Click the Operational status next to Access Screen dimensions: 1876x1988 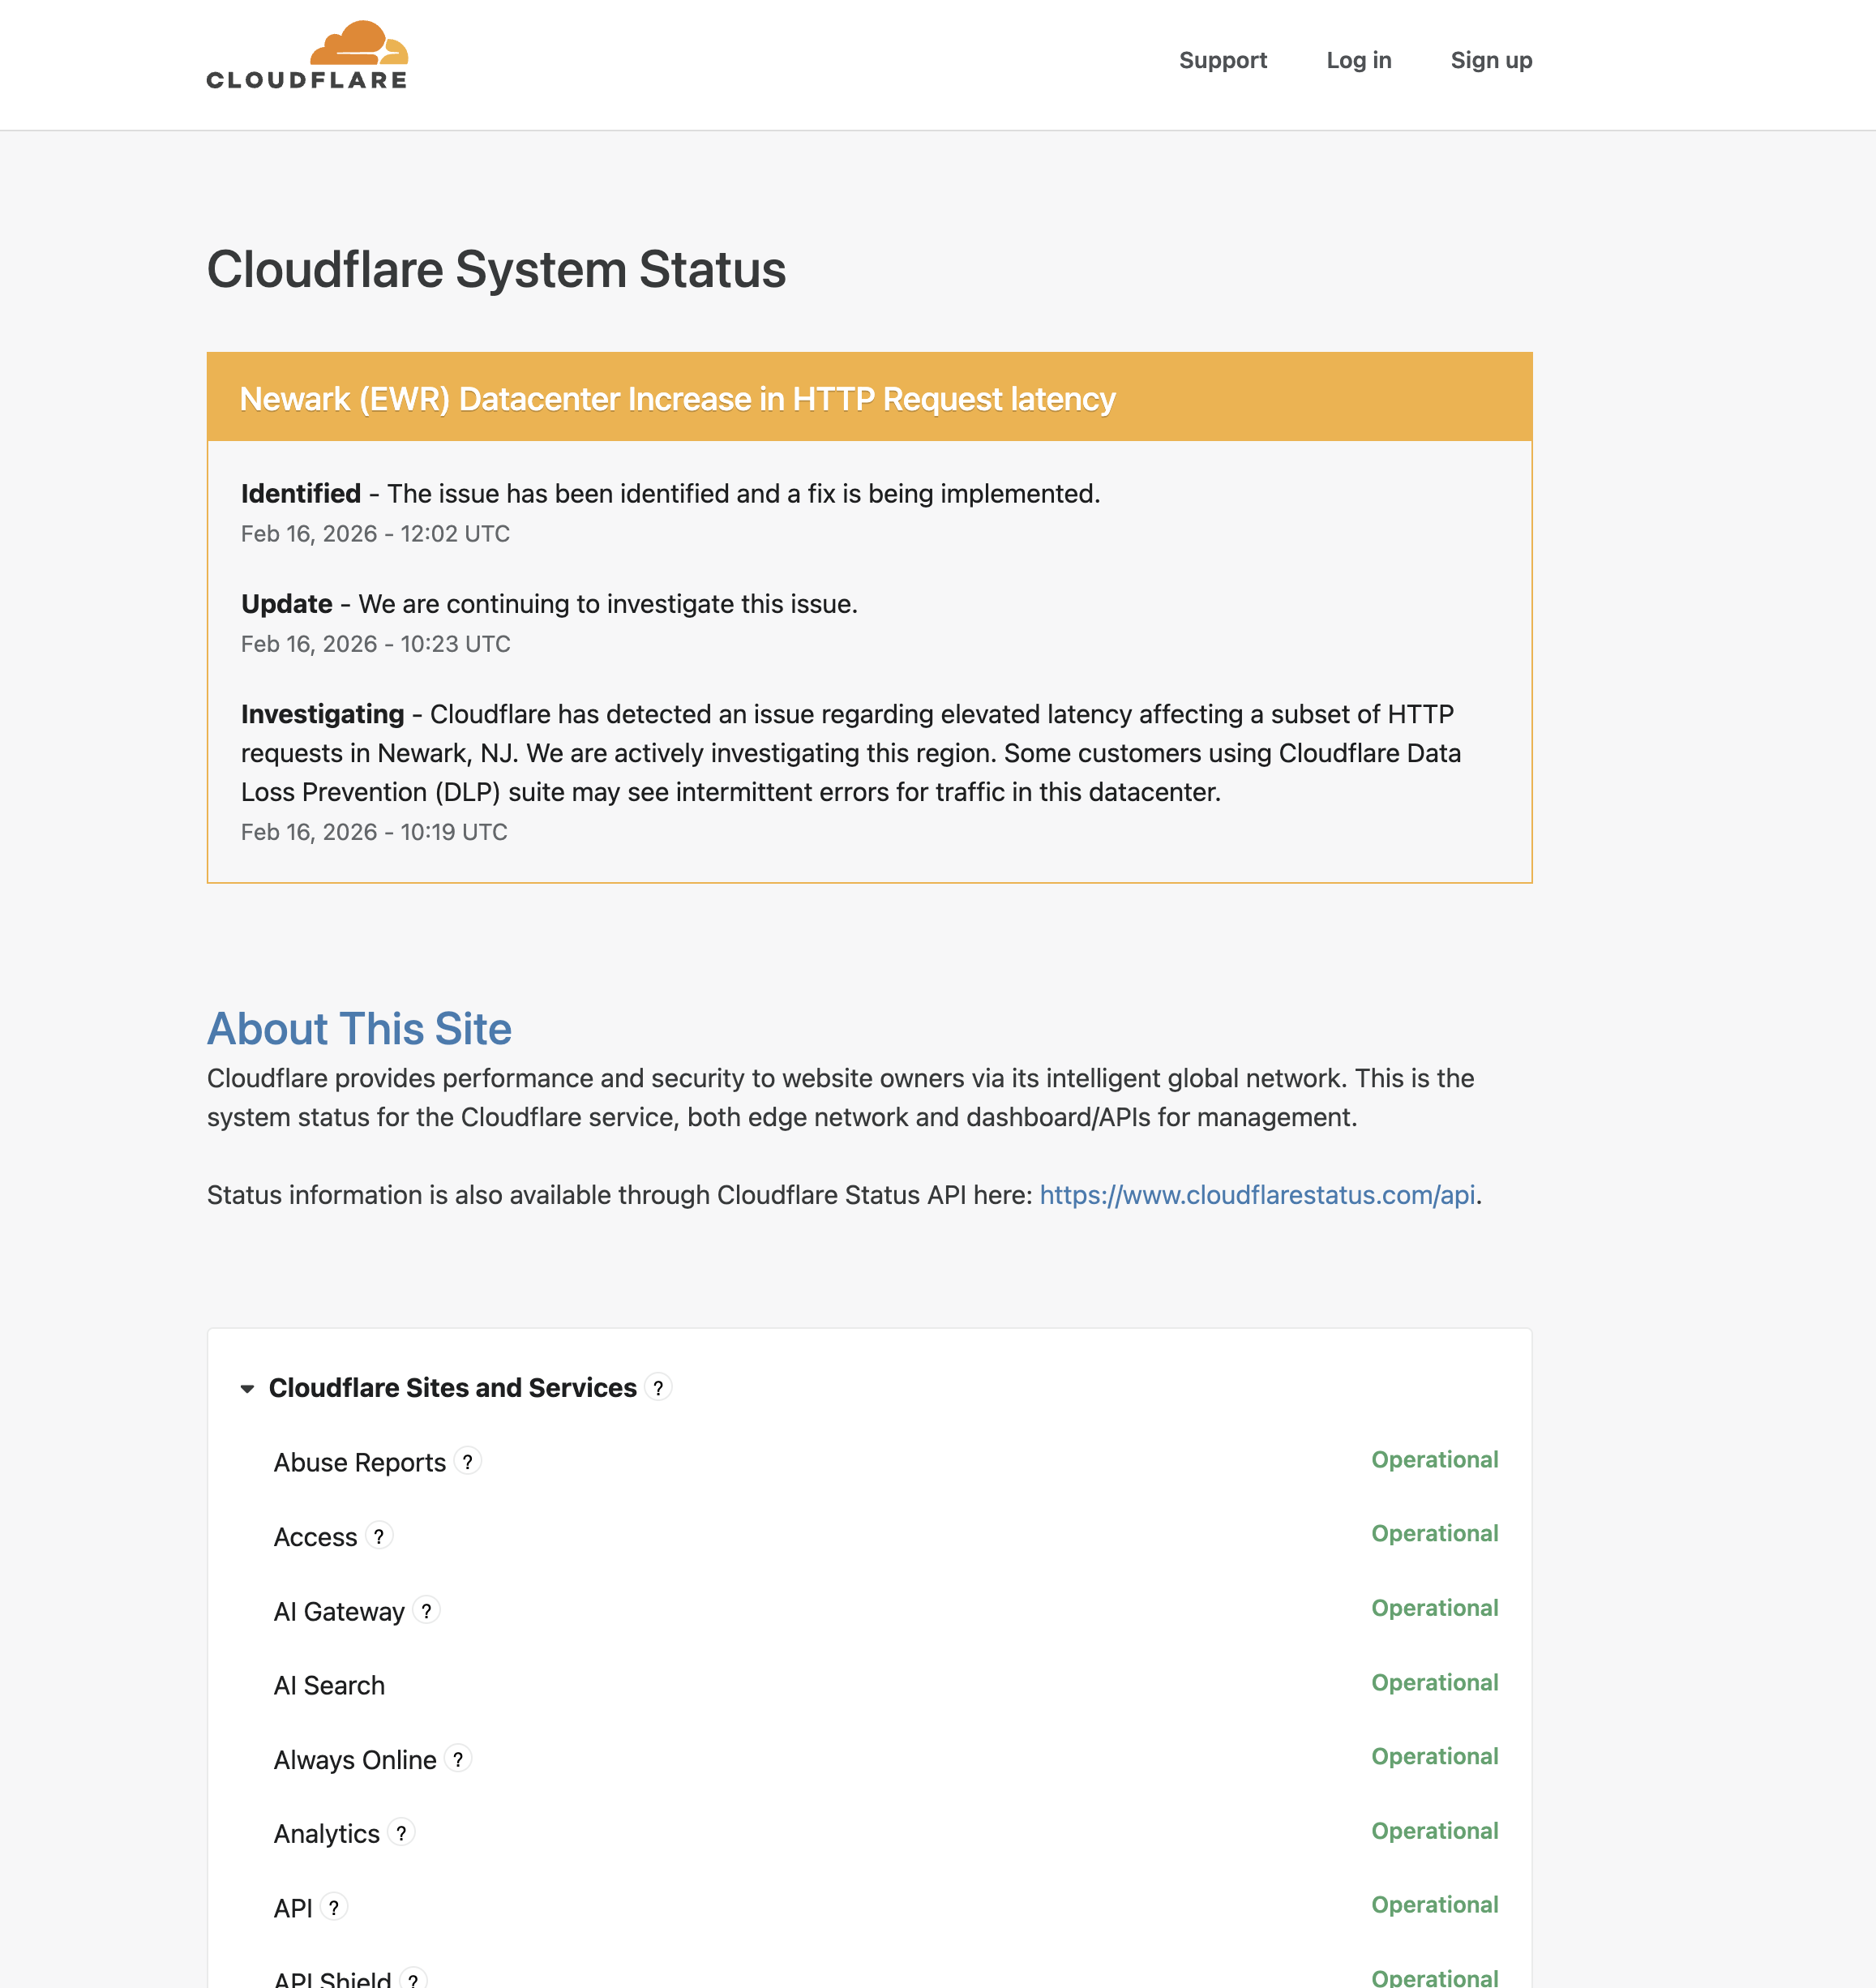click(1435, 1533)
